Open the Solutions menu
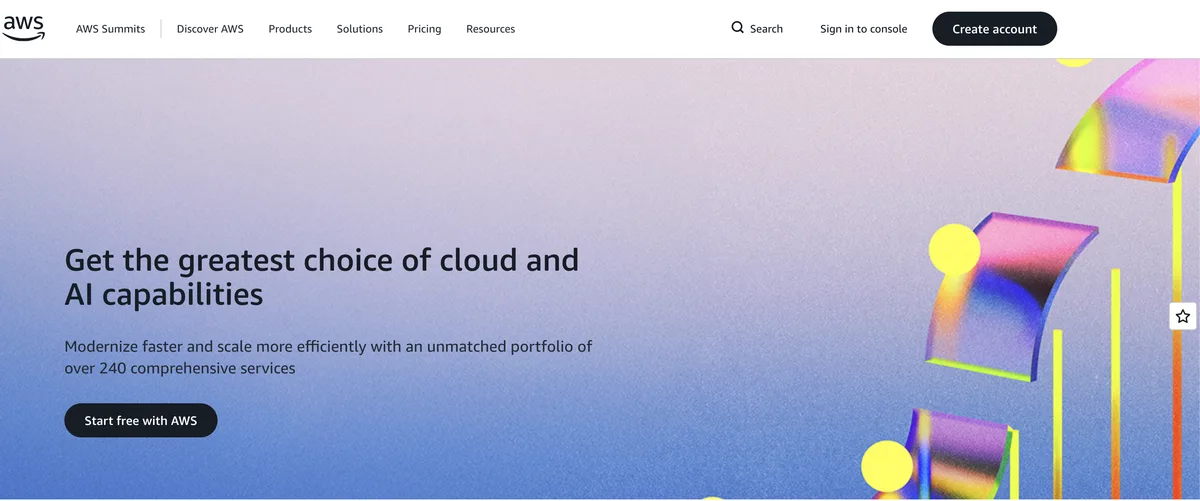The image size is (1200, 501). click(360, 29)
